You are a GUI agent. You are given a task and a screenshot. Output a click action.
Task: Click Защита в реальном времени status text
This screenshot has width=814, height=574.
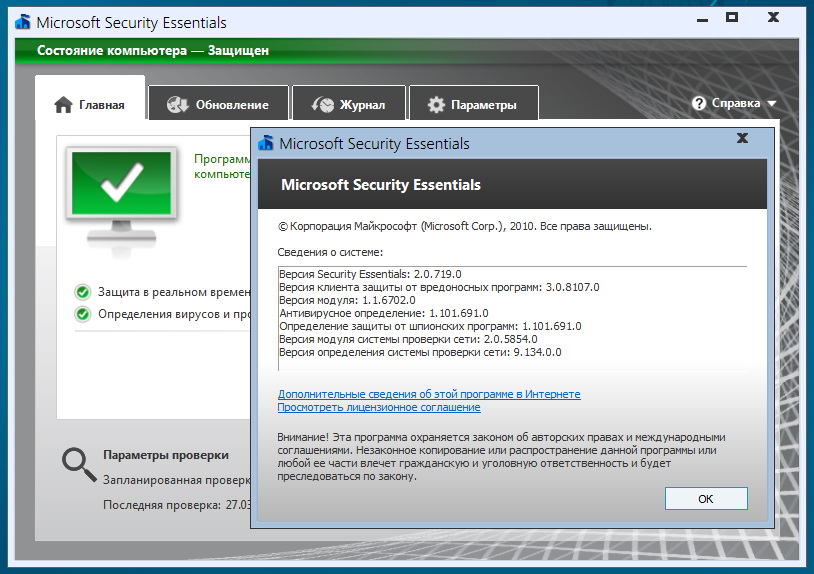click(174, 292)
